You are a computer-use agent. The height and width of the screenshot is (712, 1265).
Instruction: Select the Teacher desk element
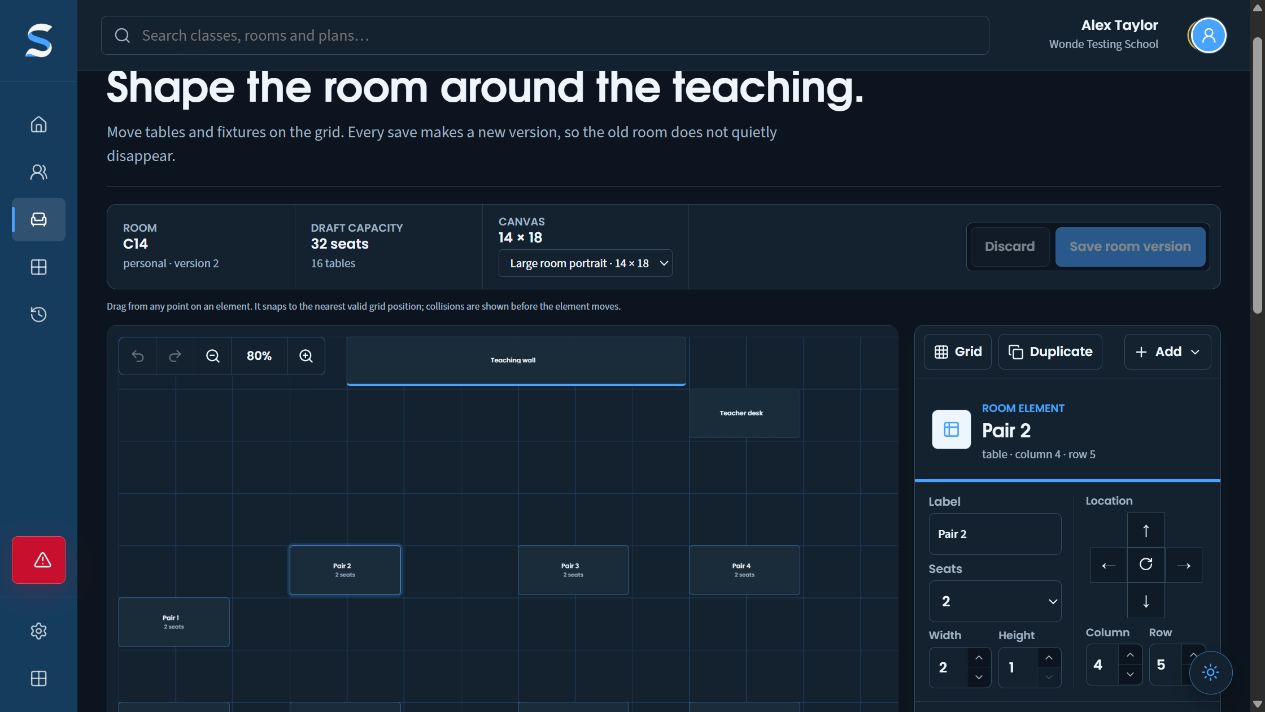pos(744,413)
